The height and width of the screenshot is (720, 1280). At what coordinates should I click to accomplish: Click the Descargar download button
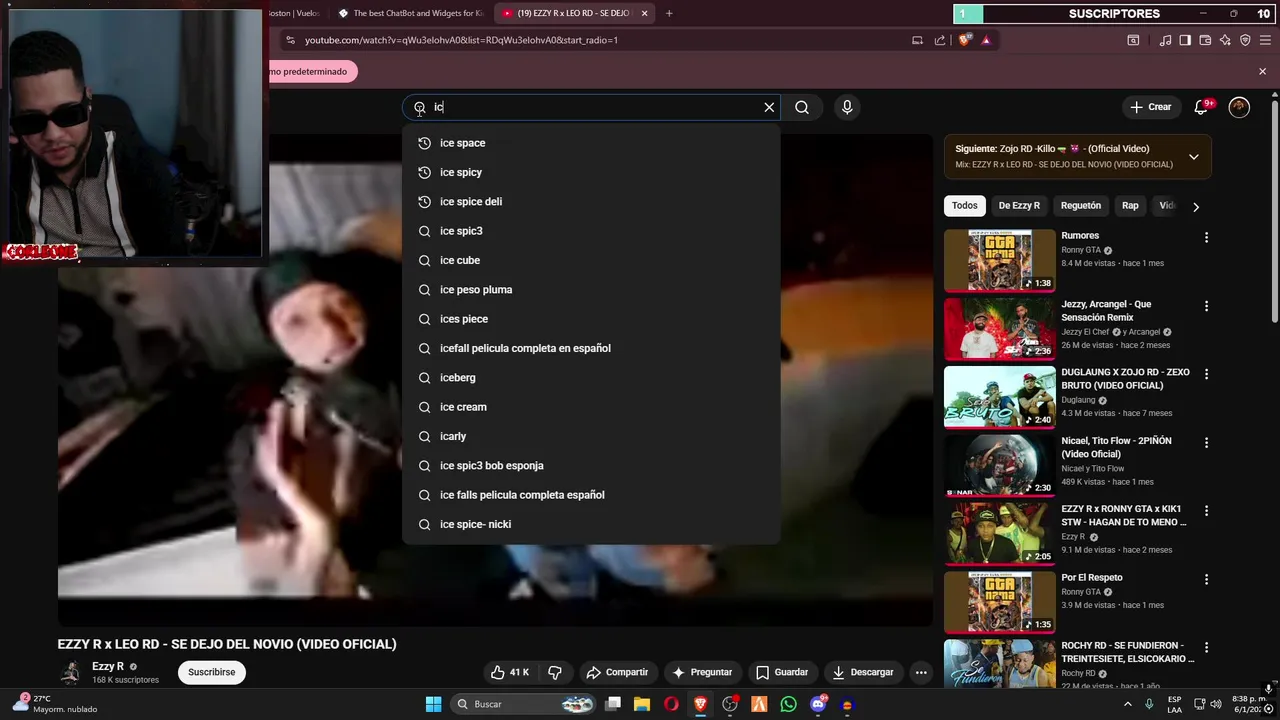tap(863, 672)
